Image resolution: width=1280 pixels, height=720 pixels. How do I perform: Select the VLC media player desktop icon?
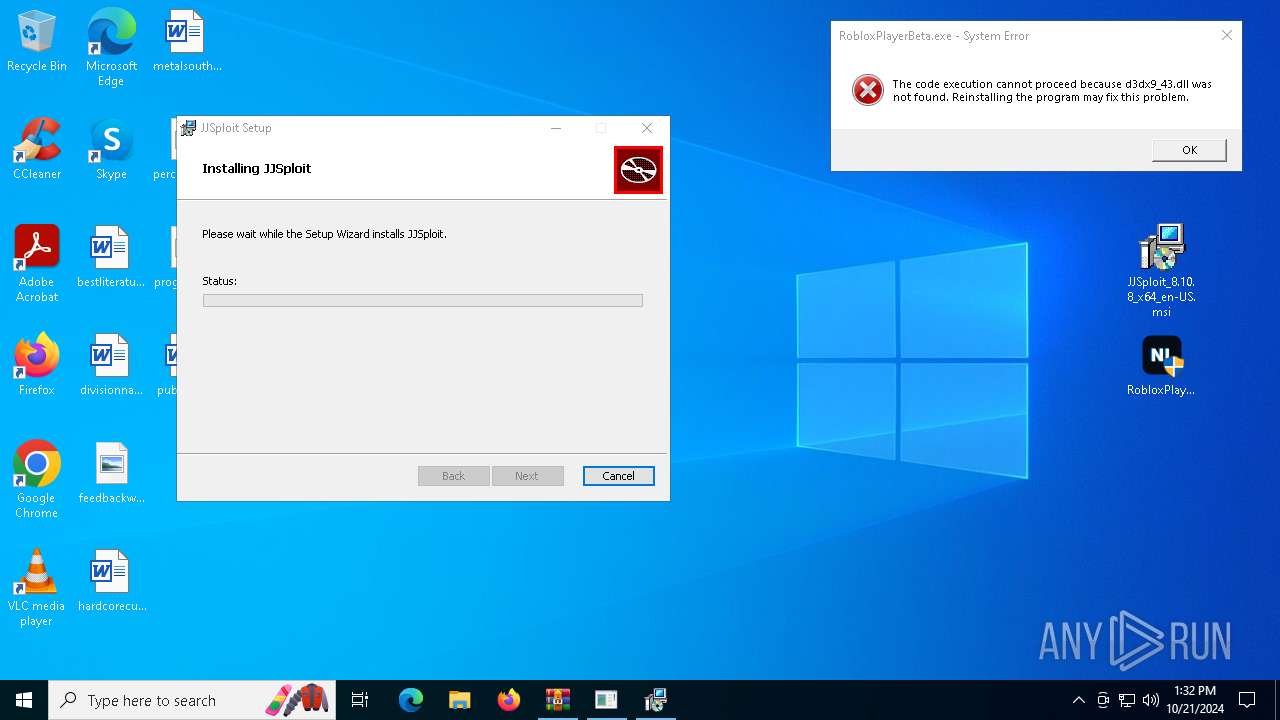coord(36,588)
